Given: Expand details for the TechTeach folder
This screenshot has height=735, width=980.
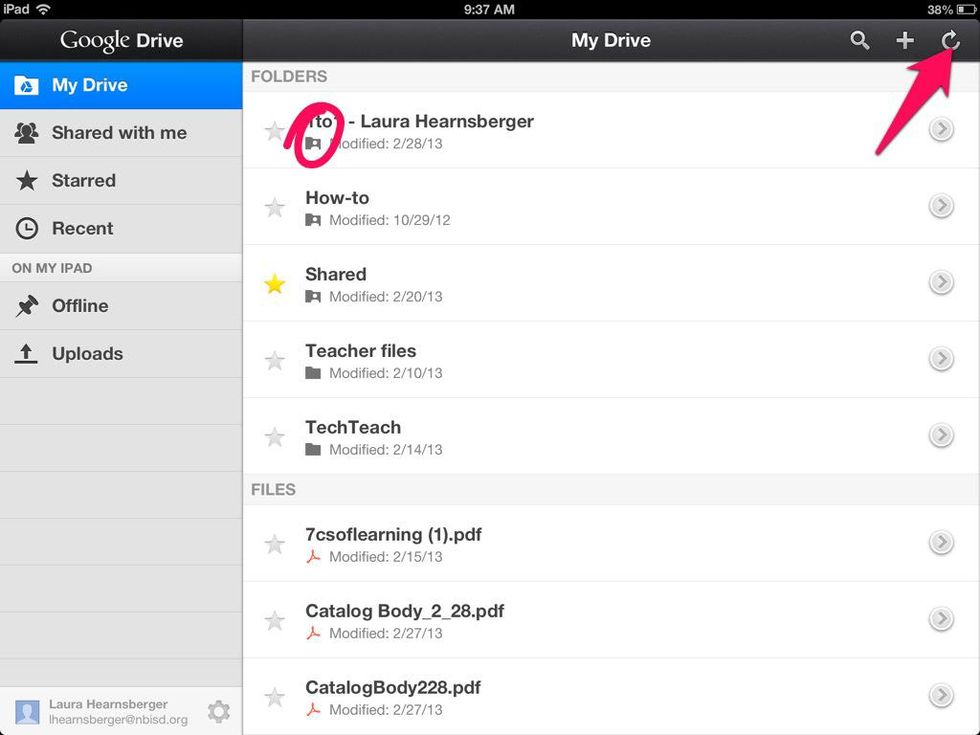Looking at the screenshot, I should [940, 435].
